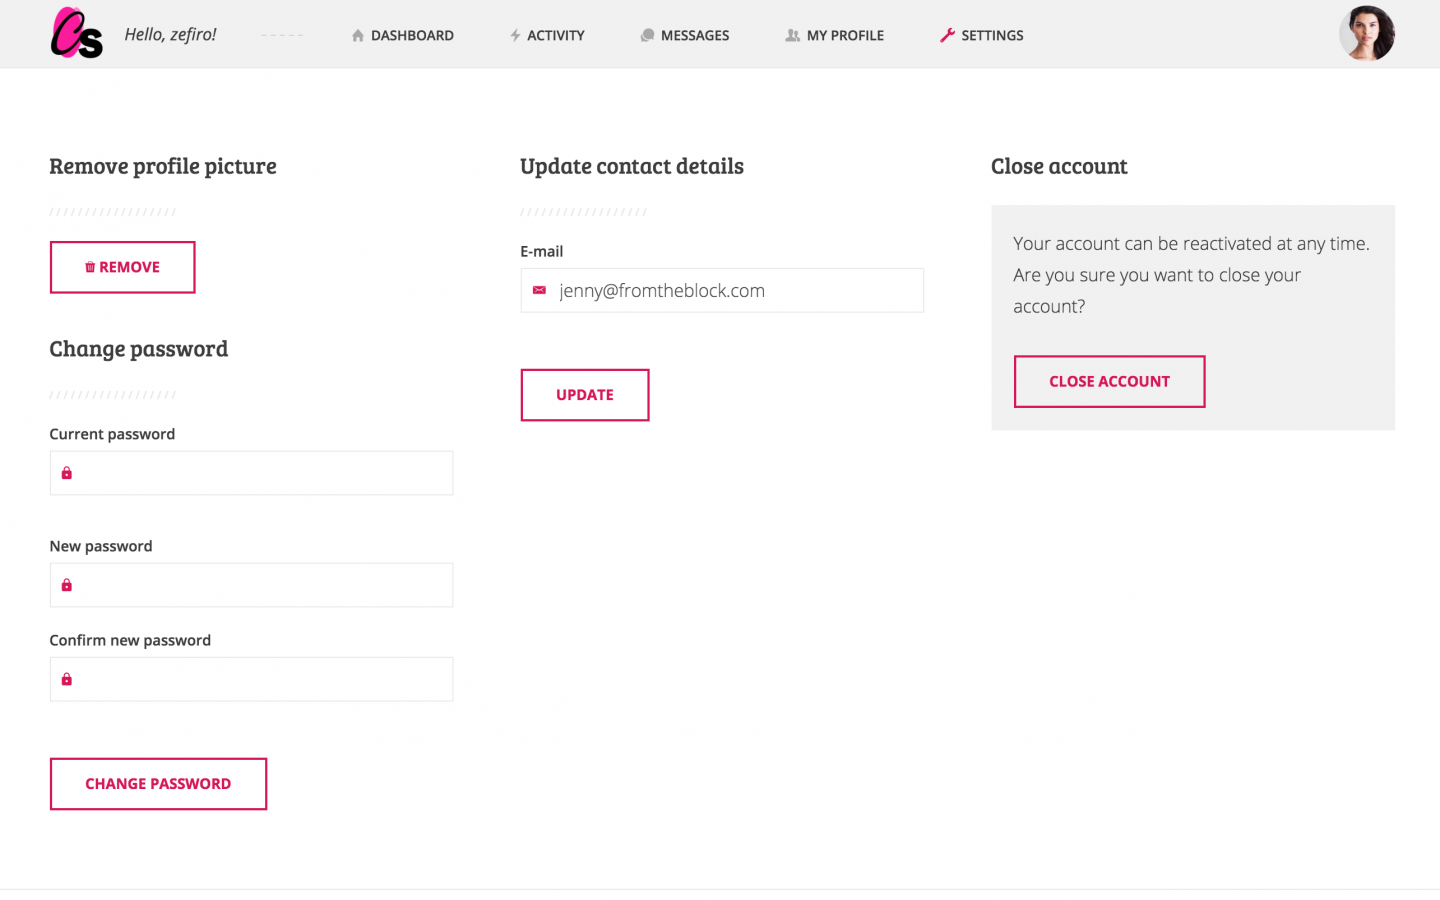The width and height of the screenshot is (1440, 900).
Task: Click the 'Update contact details' heading
Action: coord(632,166)
